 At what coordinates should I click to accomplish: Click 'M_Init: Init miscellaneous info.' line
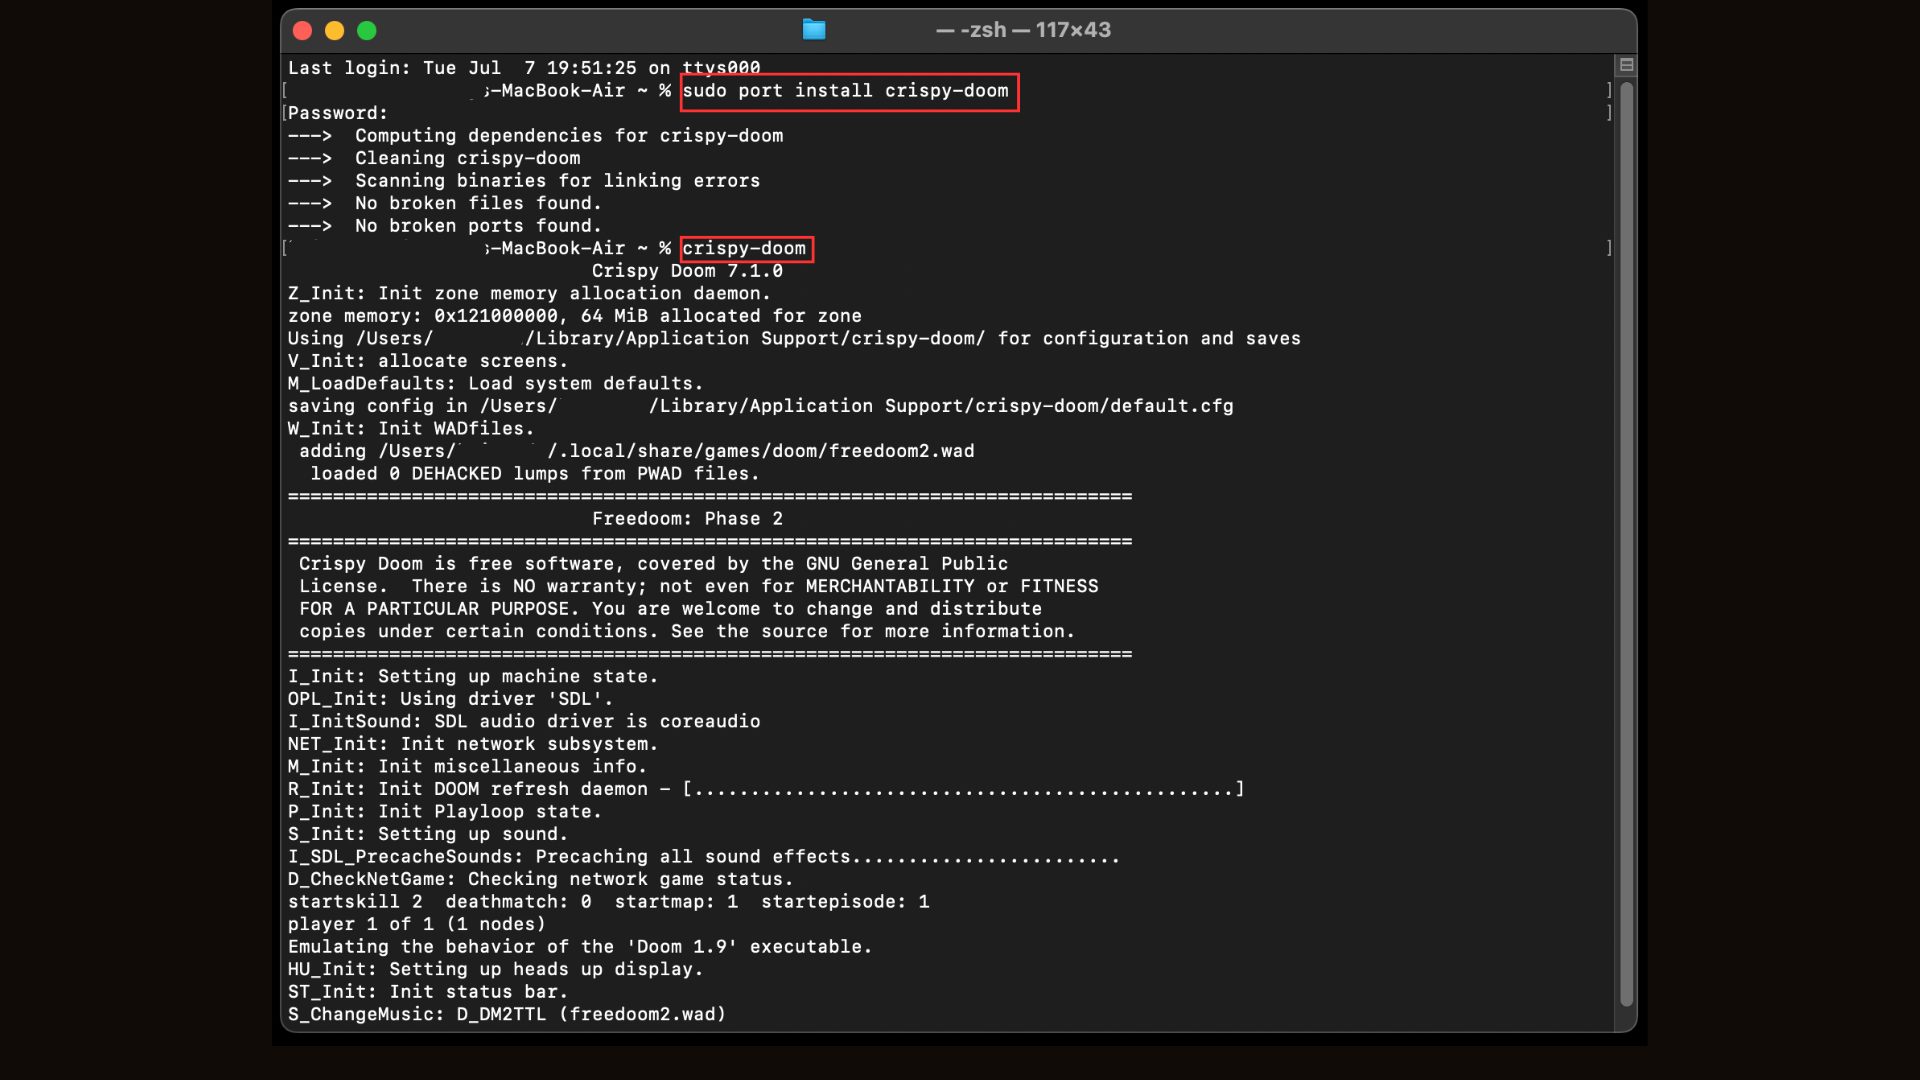point(467,766)
